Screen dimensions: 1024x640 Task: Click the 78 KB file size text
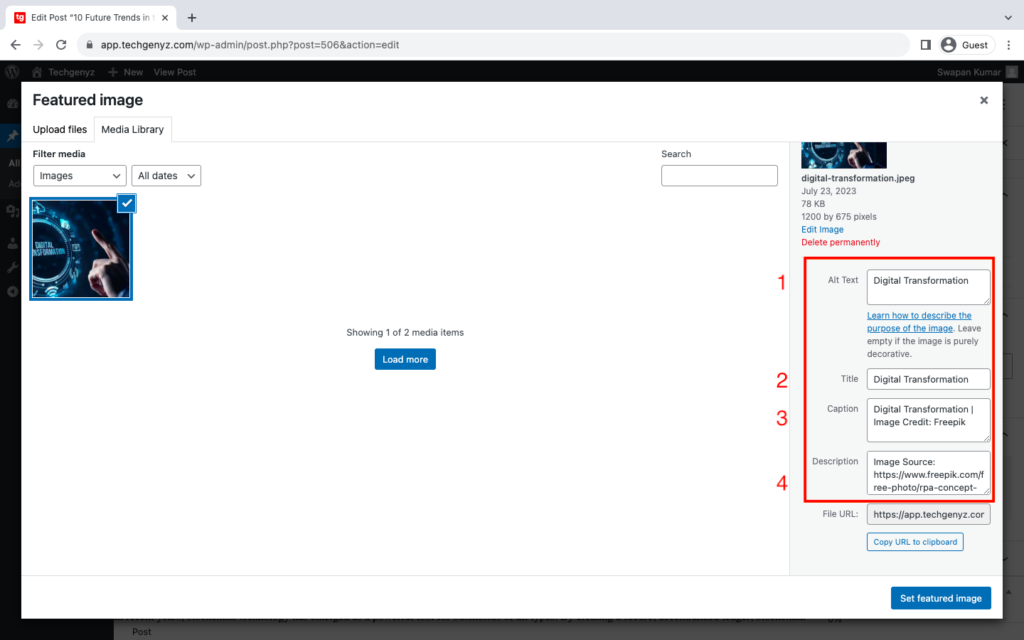[813, 204]
